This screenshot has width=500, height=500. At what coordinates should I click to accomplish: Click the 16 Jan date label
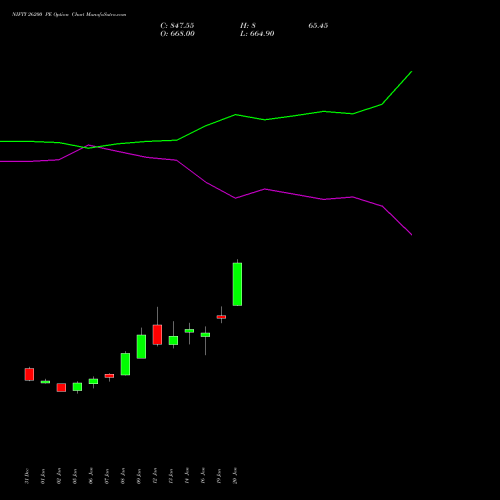coord(203,476)
